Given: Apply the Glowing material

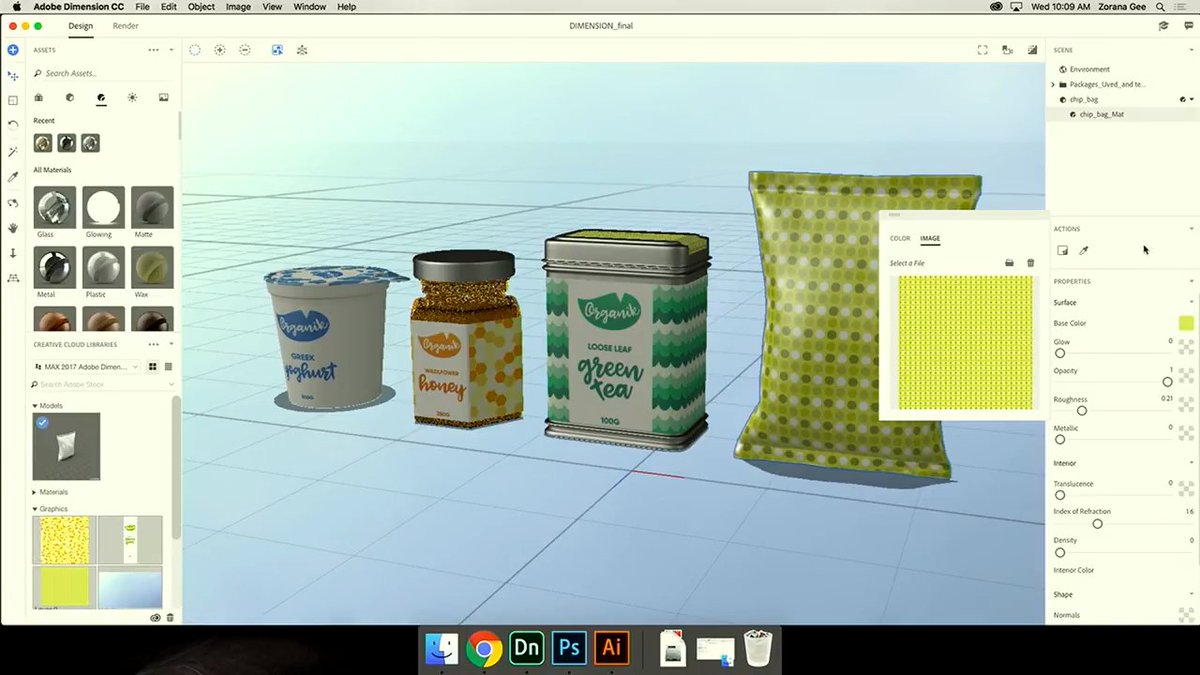Looking at the screenshot, I should [x=104, y=207].
